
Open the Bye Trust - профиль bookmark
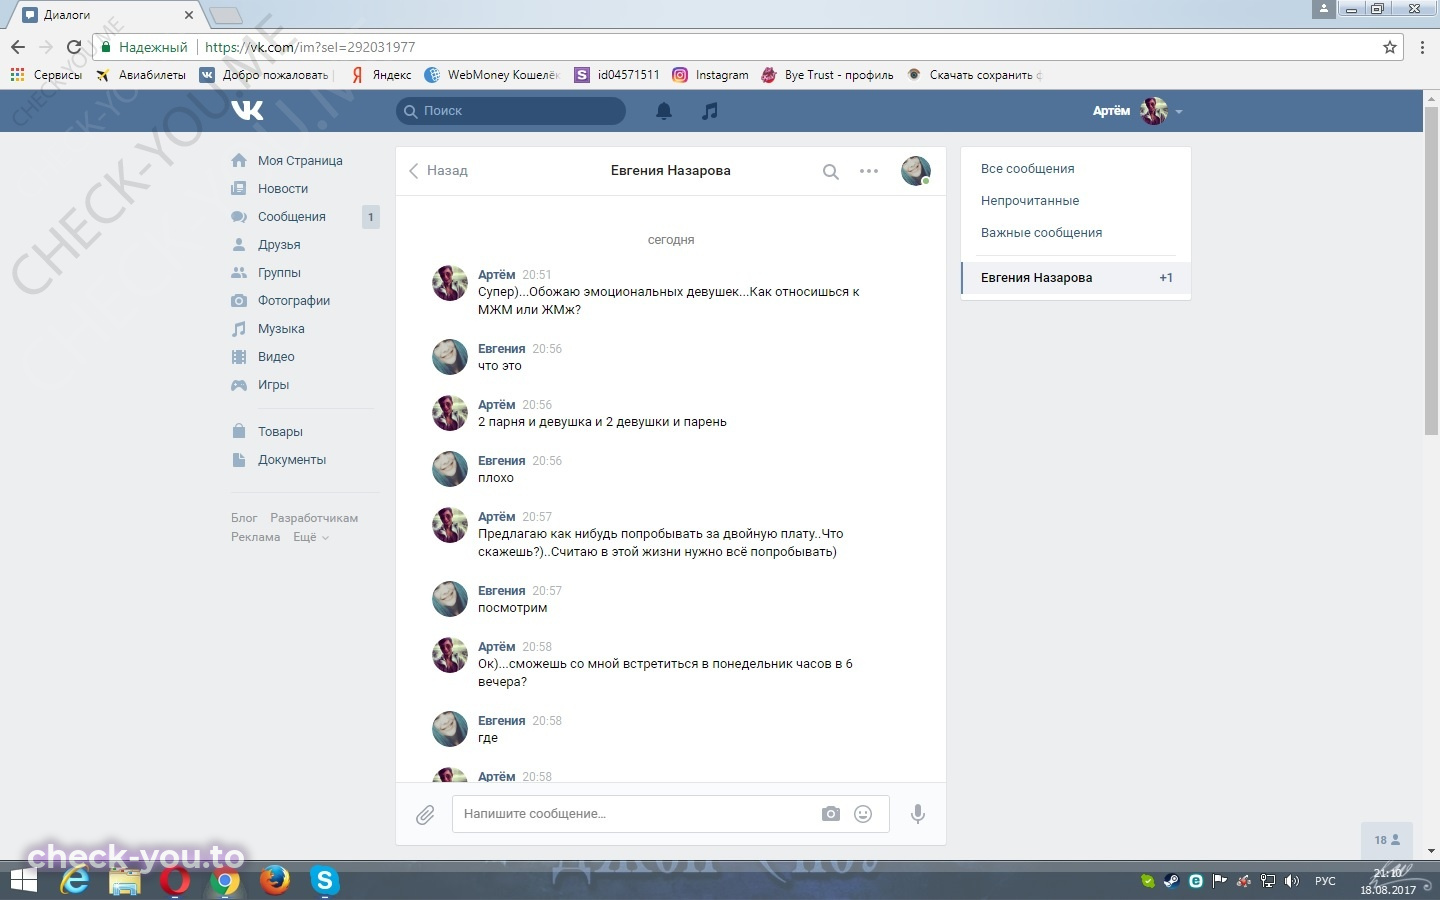827,75
